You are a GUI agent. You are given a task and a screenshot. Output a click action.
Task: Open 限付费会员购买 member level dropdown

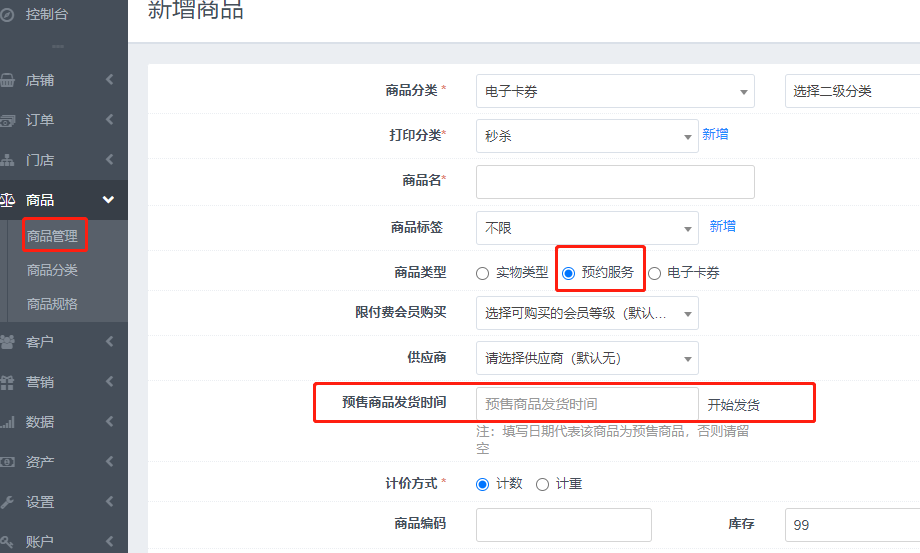[x=587, y=313]
